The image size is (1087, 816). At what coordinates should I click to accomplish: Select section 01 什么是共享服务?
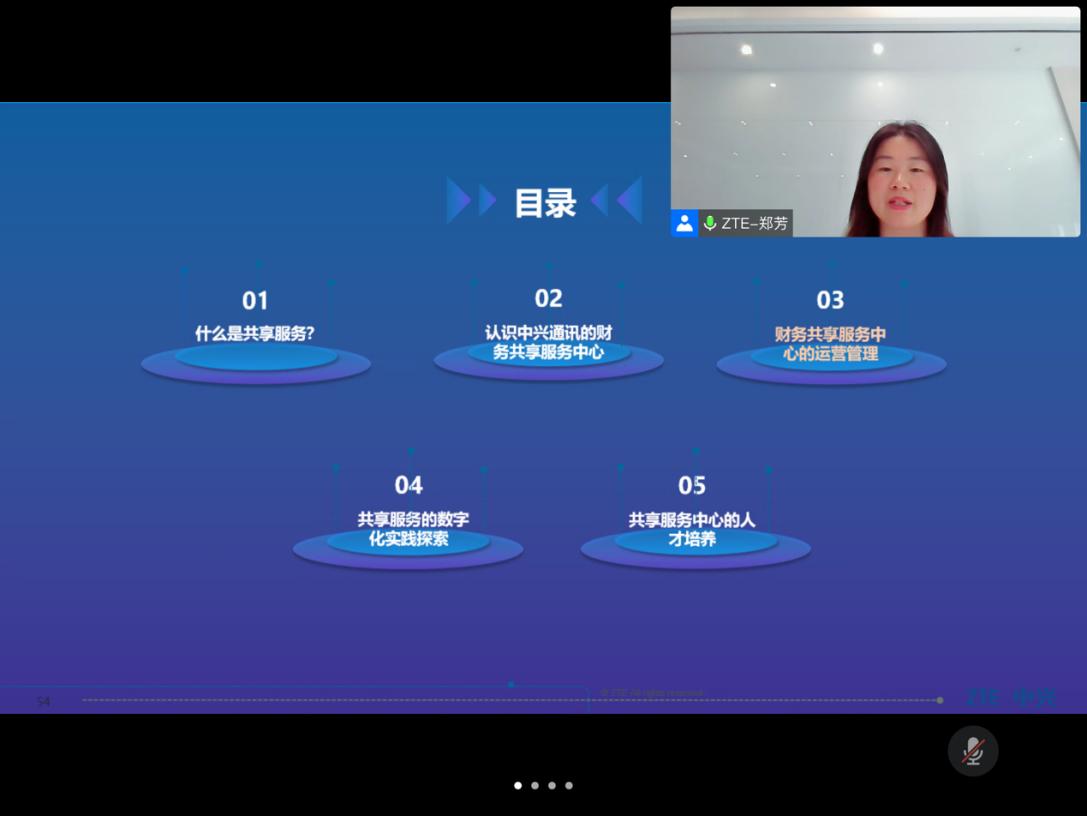click(x=255, y=334)
